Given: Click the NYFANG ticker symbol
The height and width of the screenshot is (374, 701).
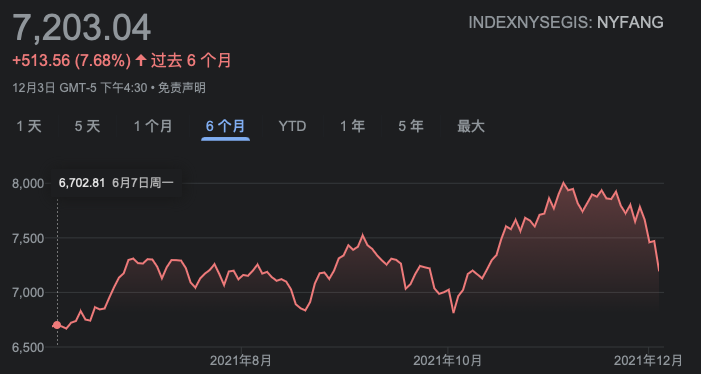Looking at the screenshot, I should point(630,22).
